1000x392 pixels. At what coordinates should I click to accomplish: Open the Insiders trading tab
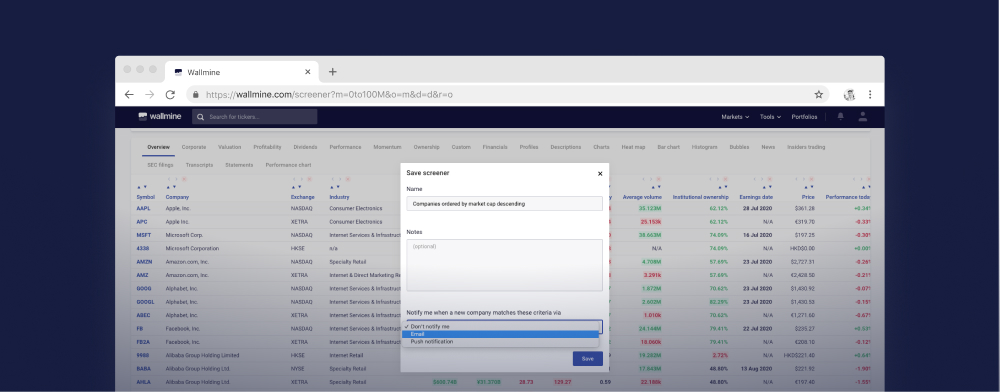tap(806, 147)
